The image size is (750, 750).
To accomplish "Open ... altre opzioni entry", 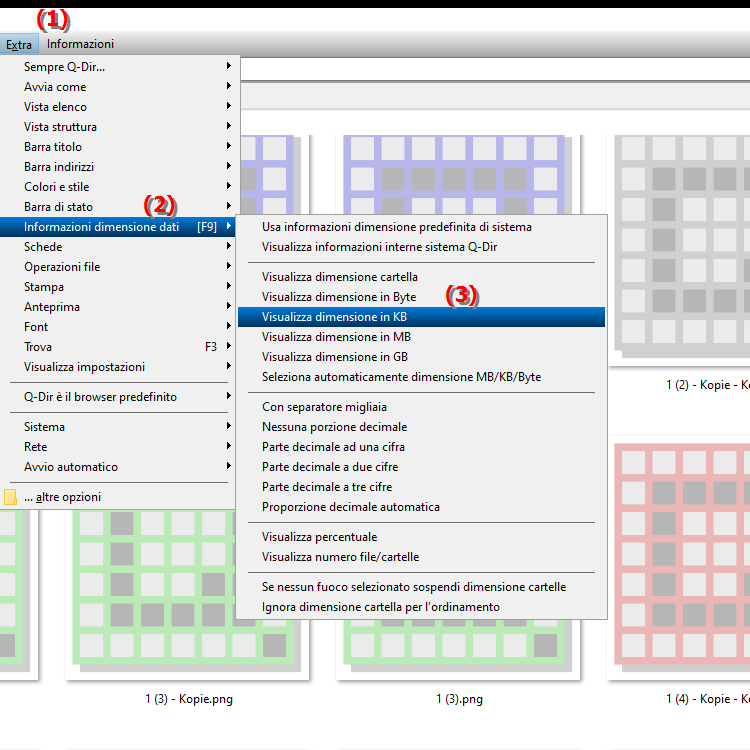I will (118, 497).
